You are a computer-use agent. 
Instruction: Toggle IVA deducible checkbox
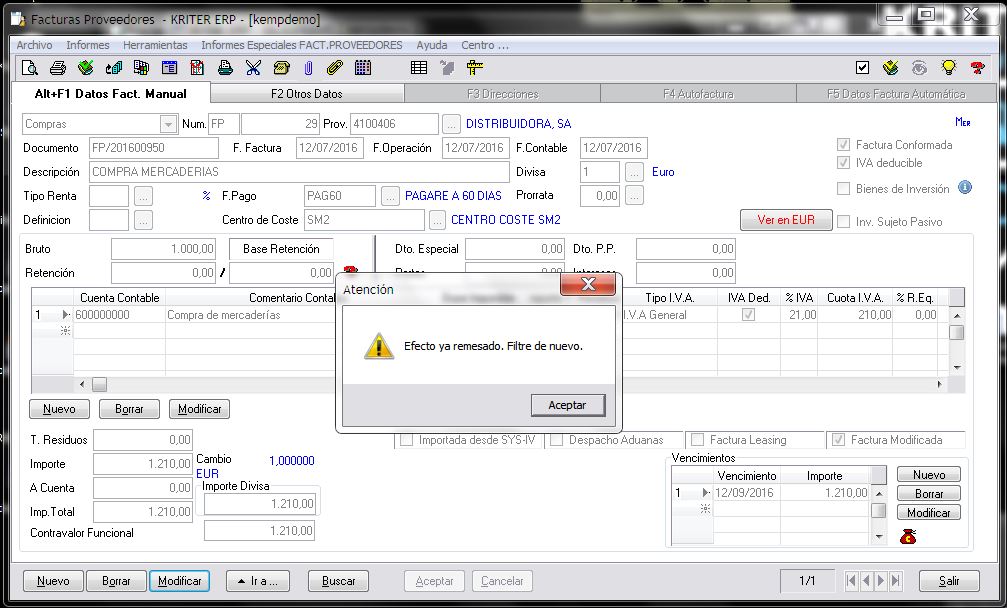point(843,162)
